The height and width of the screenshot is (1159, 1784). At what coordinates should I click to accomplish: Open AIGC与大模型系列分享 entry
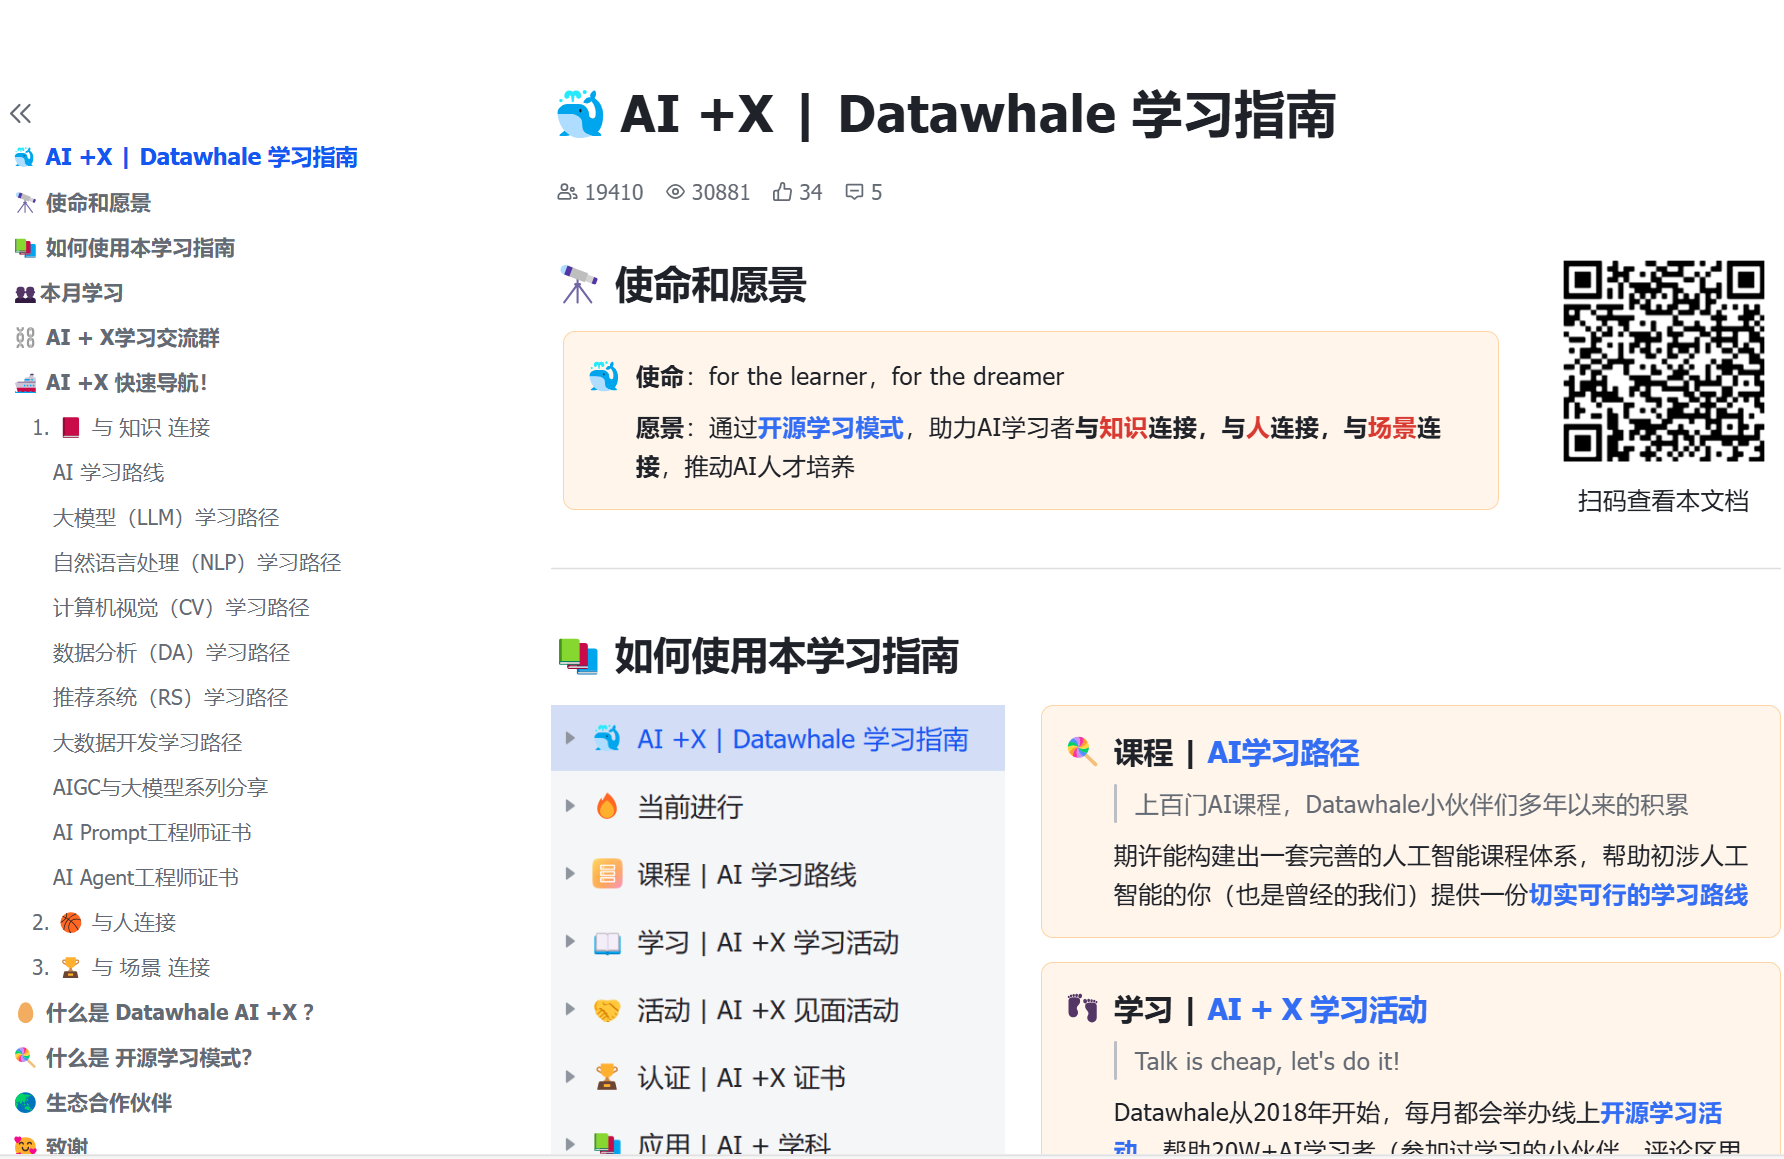[160, 788]
